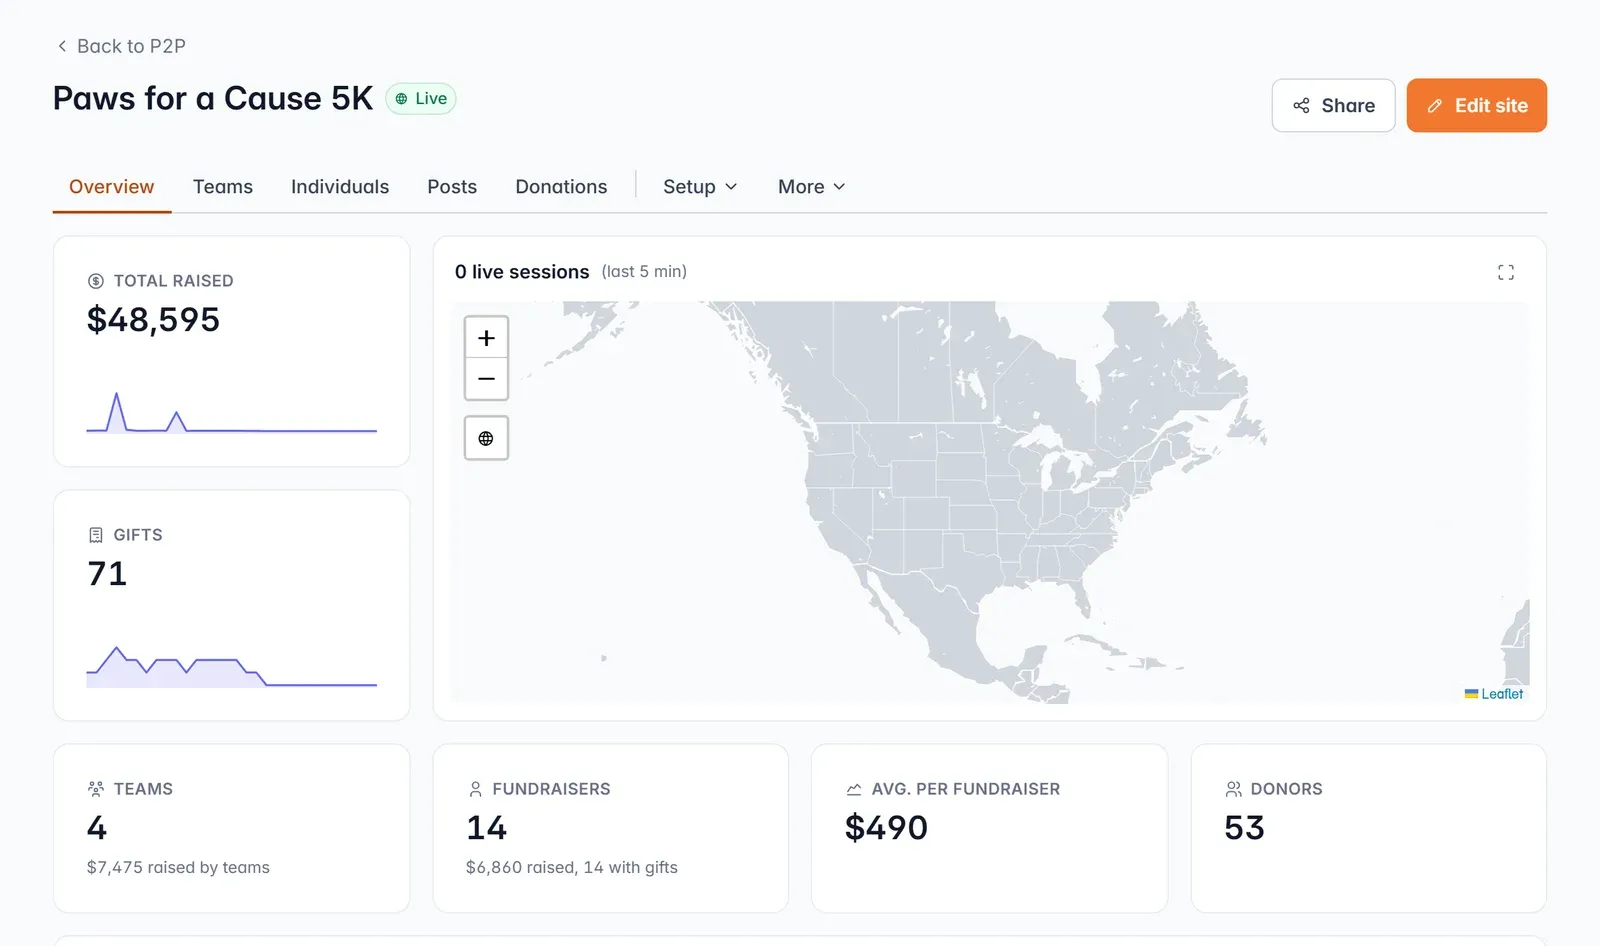Click the group icon beside Teams

coord(96,789)
